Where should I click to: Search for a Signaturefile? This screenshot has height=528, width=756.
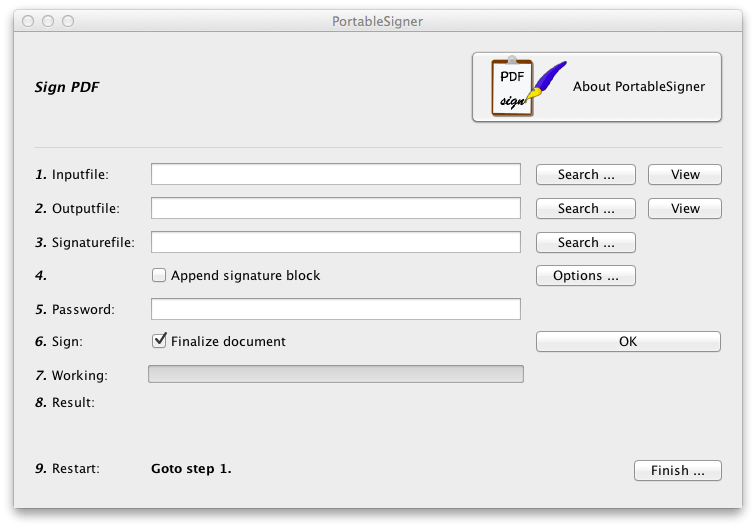coord(586,243)
